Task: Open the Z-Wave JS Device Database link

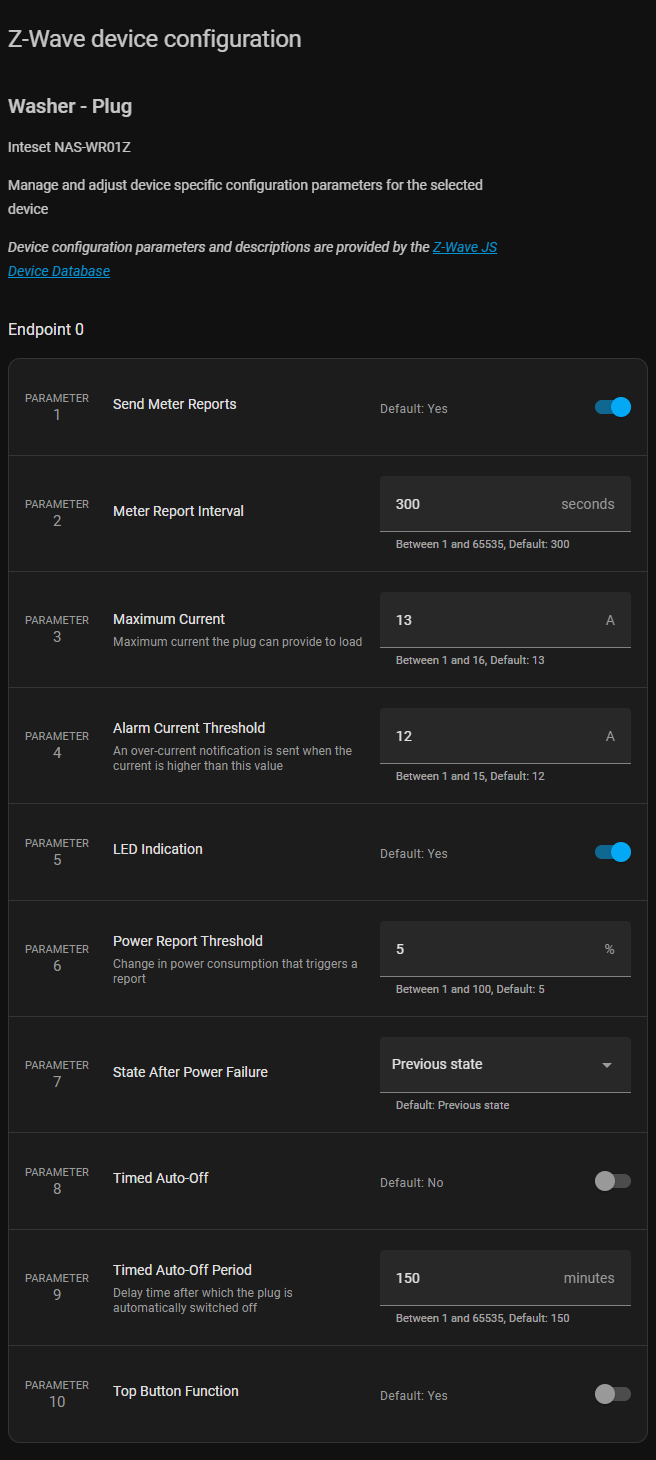Action: coord(464,247)
